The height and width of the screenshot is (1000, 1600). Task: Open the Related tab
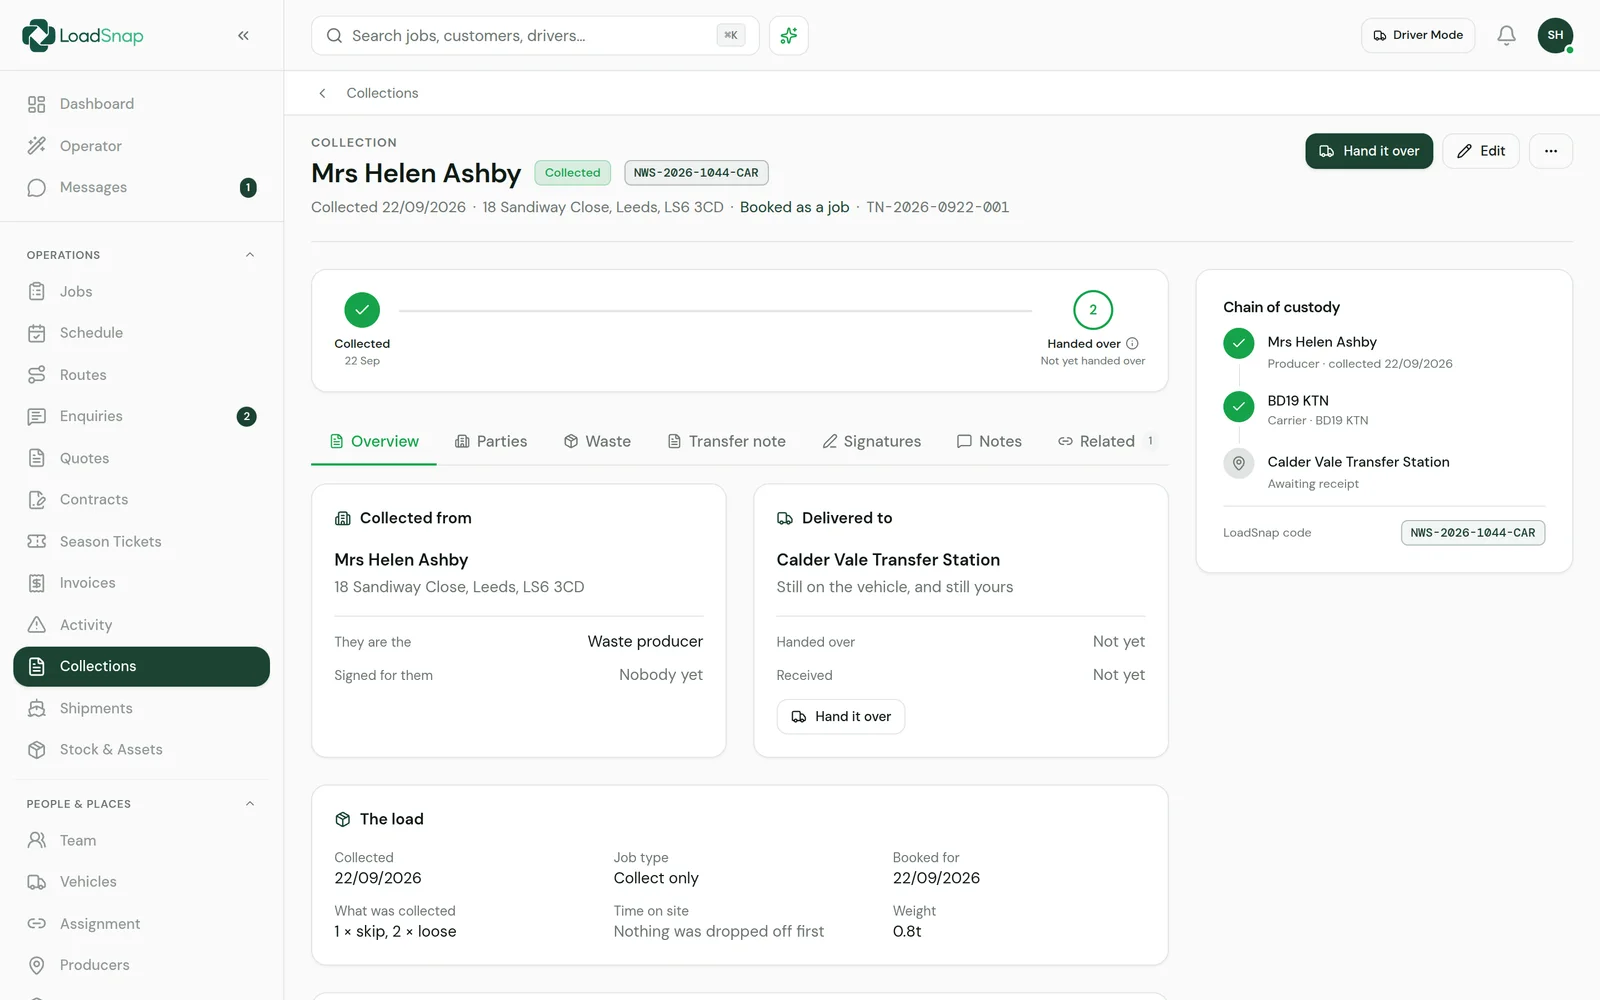click(1108, 442)
